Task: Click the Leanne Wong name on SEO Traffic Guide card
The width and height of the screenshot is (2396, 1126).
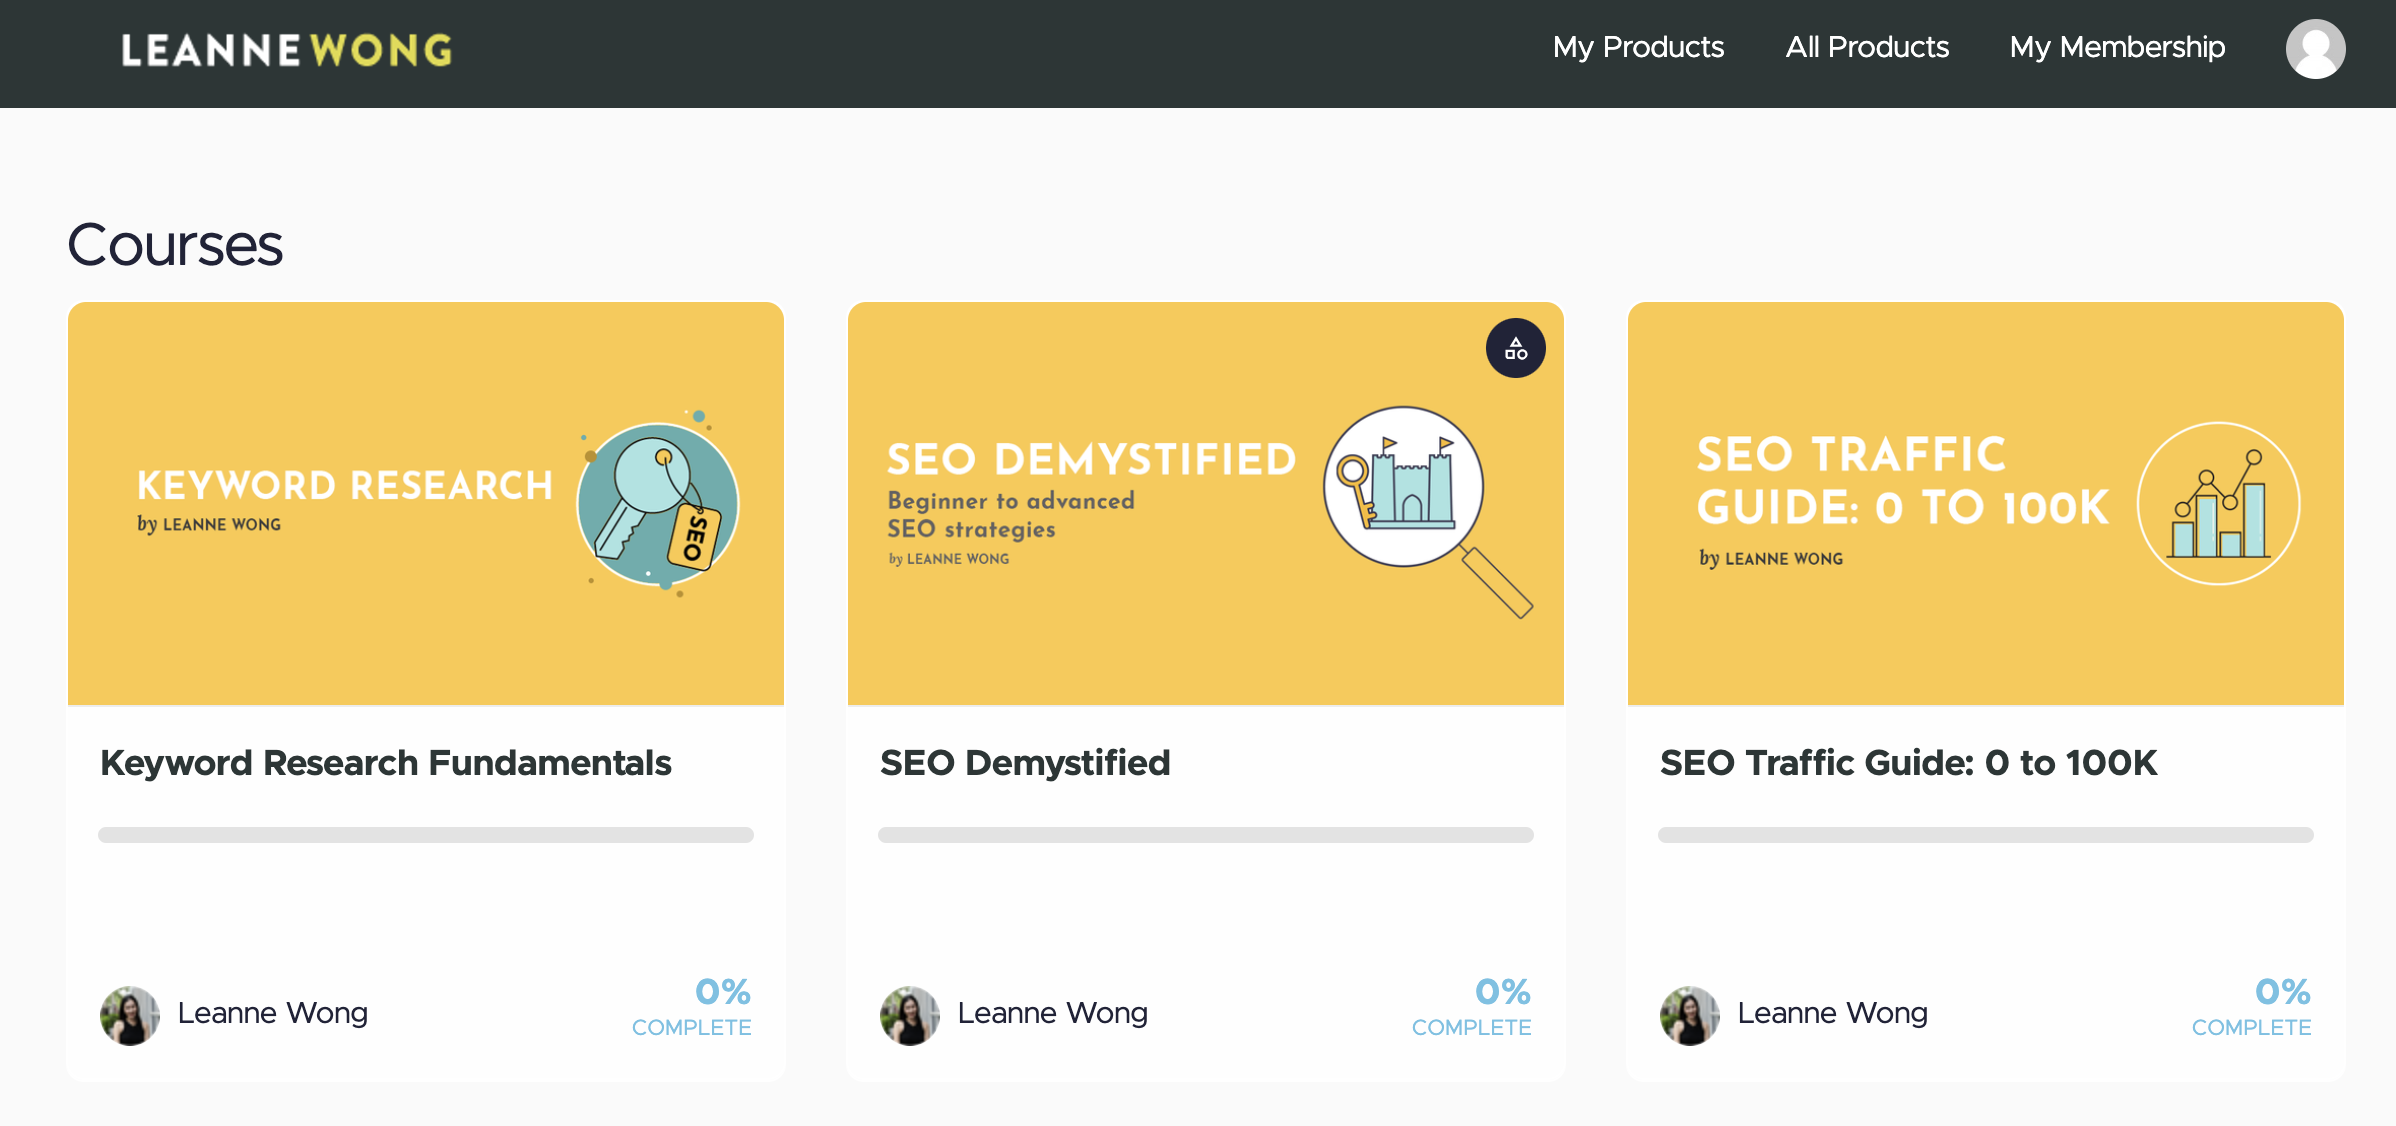Action: [1833, 1013]
